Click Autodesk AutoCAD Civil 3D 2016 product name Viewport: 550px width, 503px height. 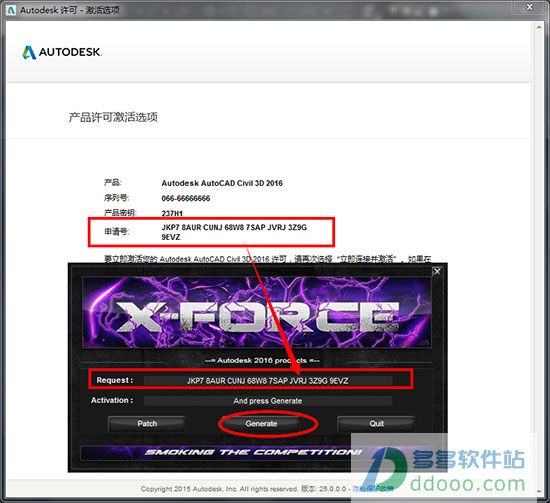(x=222, y=183)
